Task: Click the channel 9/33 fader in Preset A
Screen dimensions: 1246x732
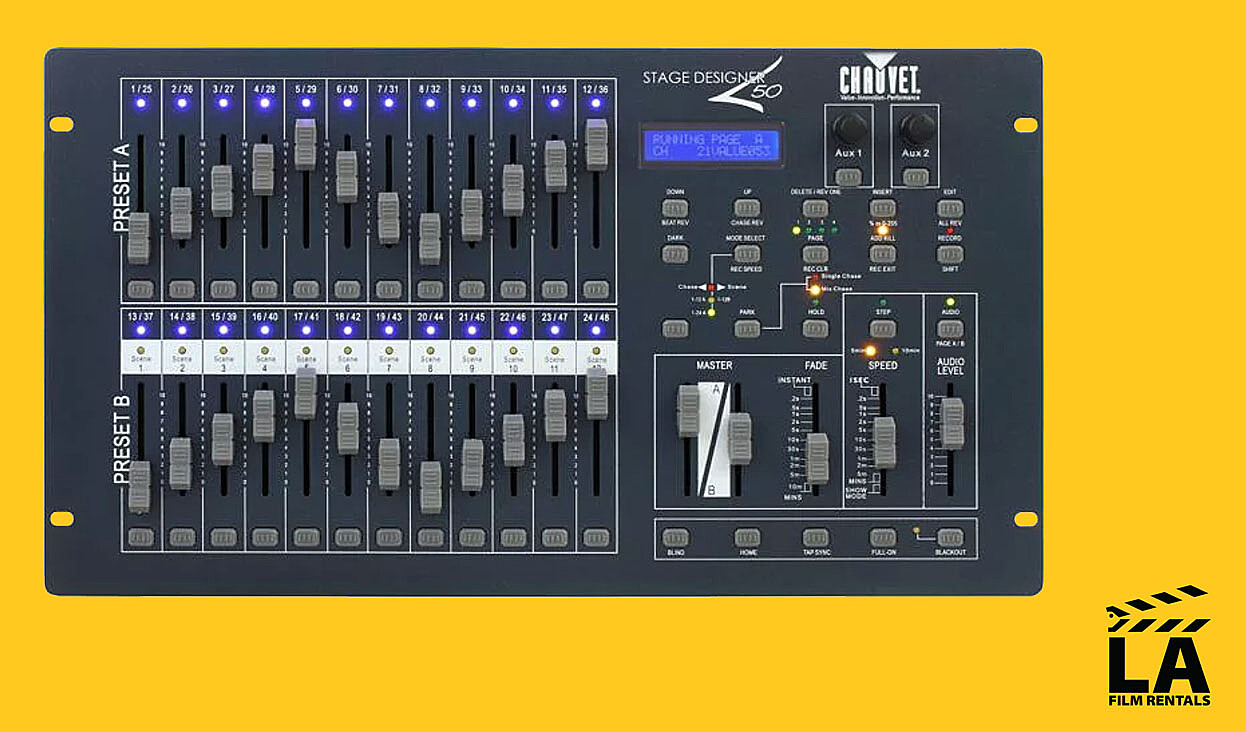Action: (471, 215)
